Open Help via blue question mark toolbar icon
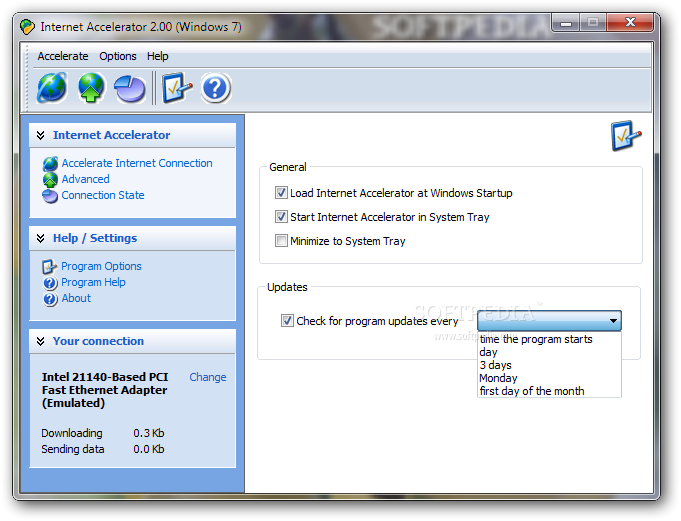The height and width of the screenshot is (521, 681). pos(216,89)
